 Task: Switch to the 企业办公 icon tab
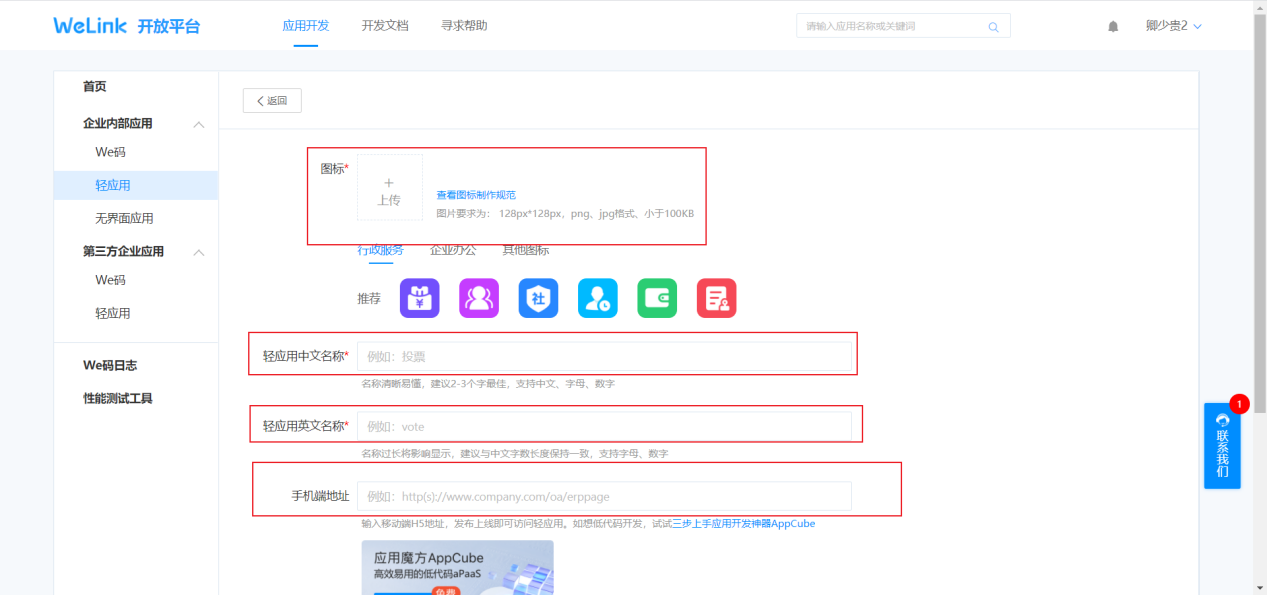tap(453, 250)
